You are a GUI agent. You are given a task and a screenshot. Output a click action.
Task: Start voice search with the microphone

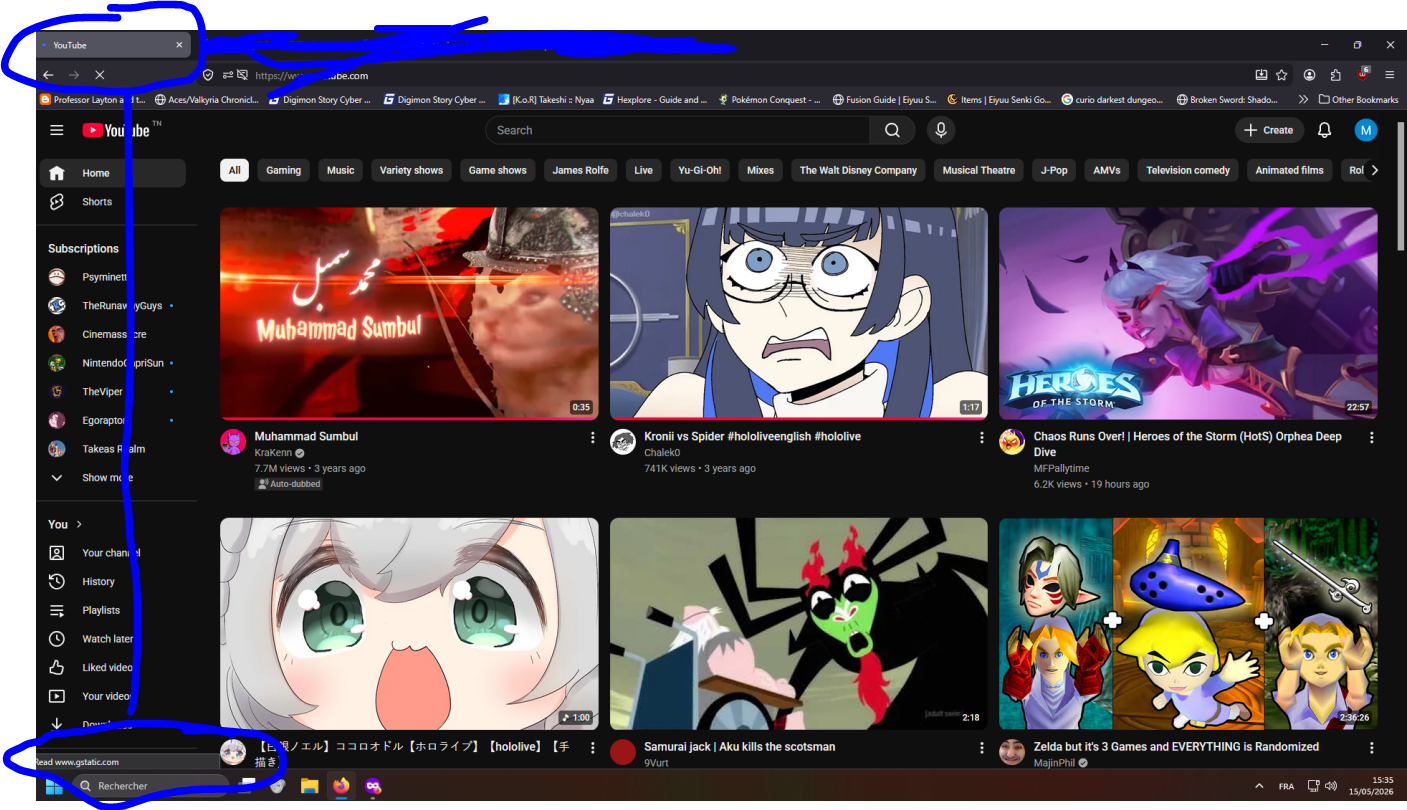(940, 130)
